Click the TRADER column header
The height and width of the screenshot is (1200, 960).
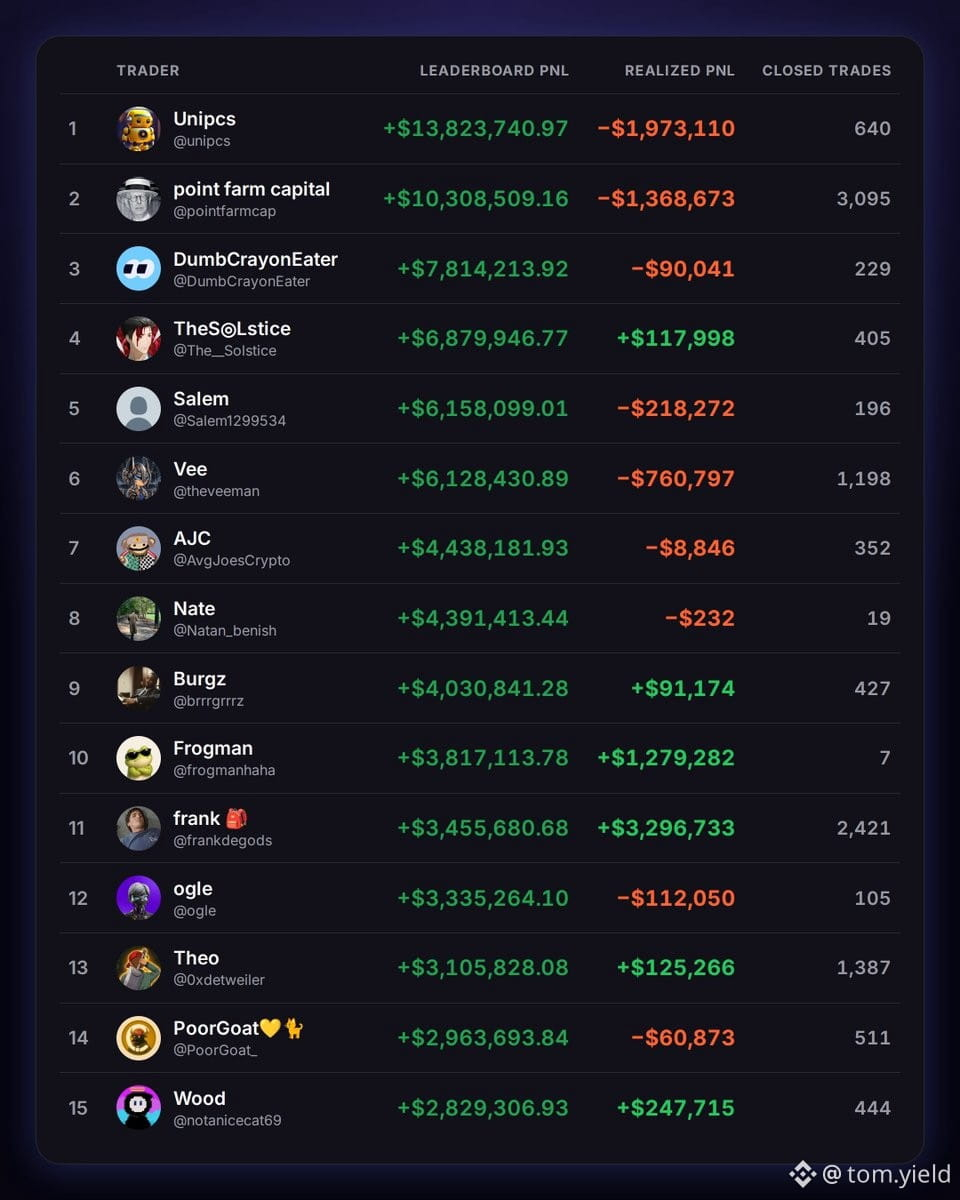(x=148, y=71)
